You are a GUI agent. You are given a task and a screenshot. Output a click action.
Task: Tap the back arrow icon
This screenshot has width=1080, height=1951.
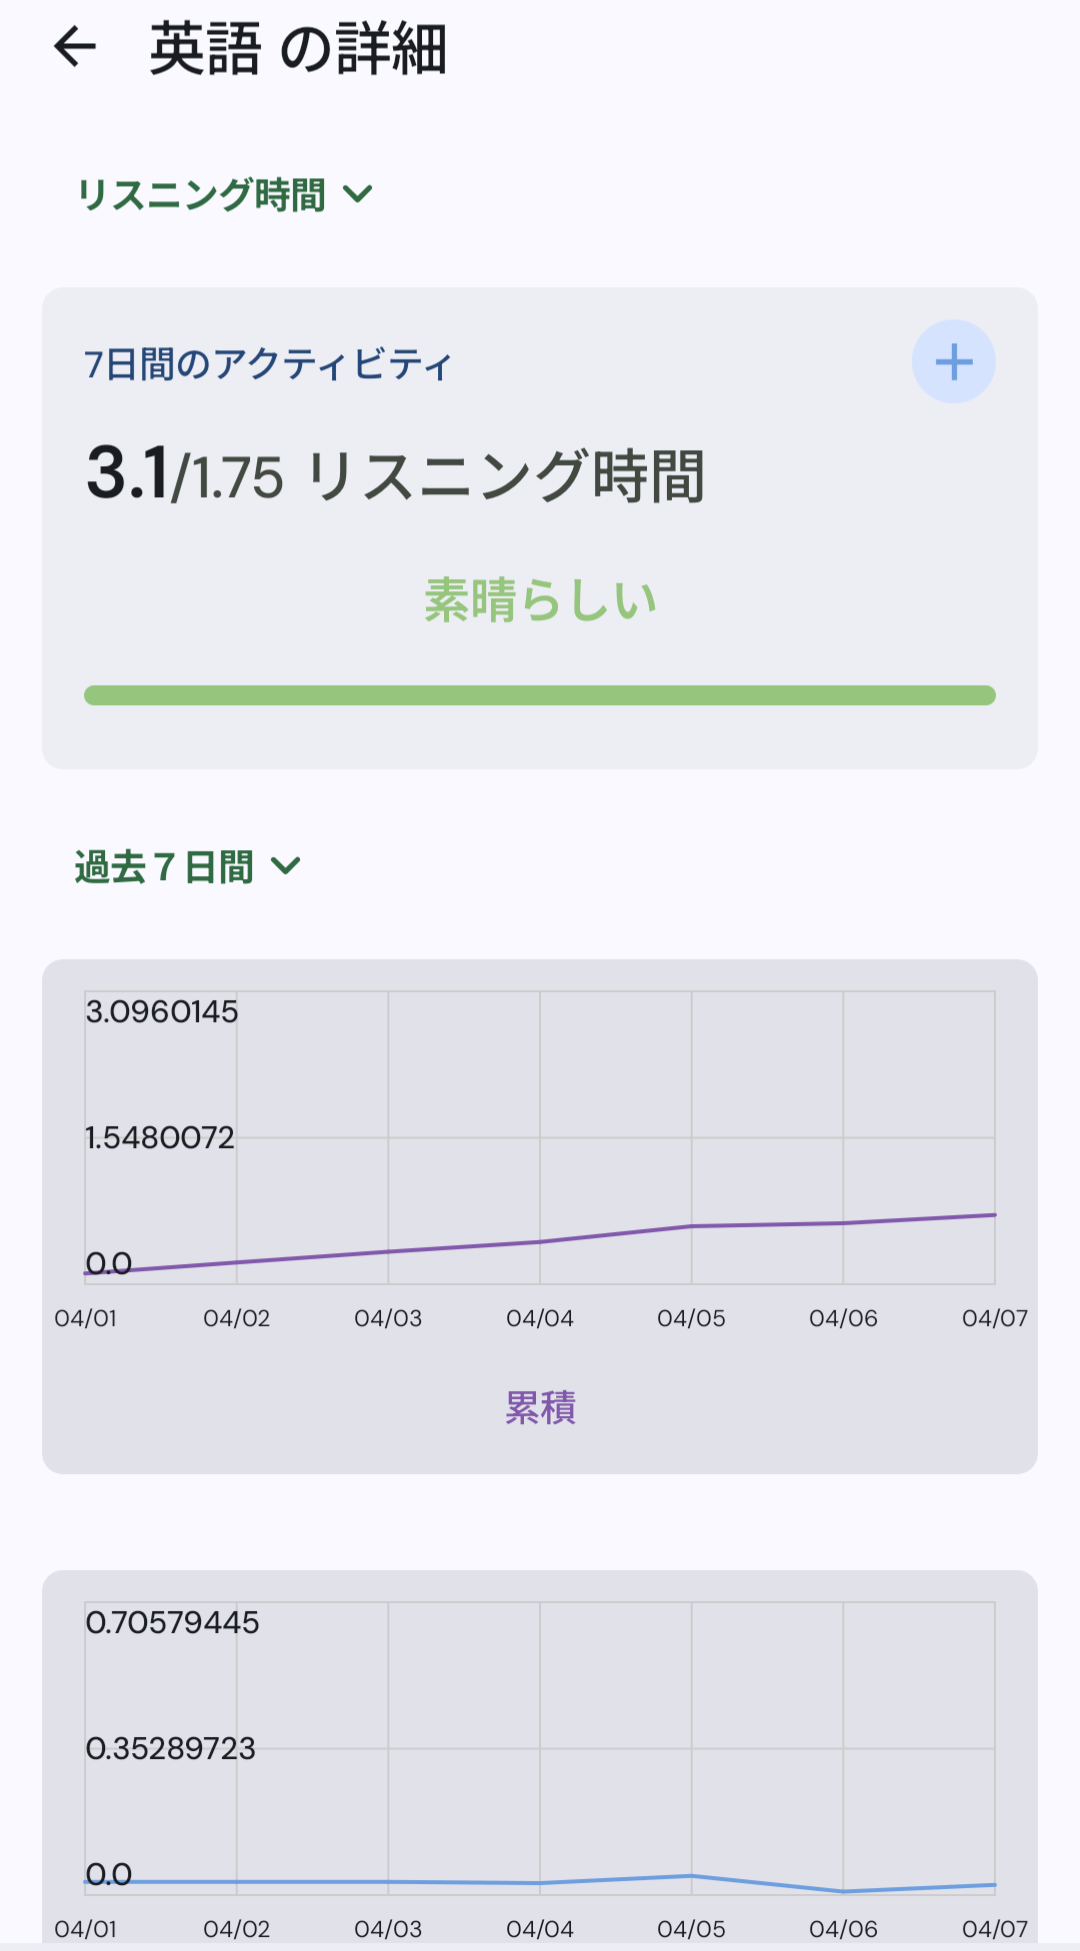(75, 47)
